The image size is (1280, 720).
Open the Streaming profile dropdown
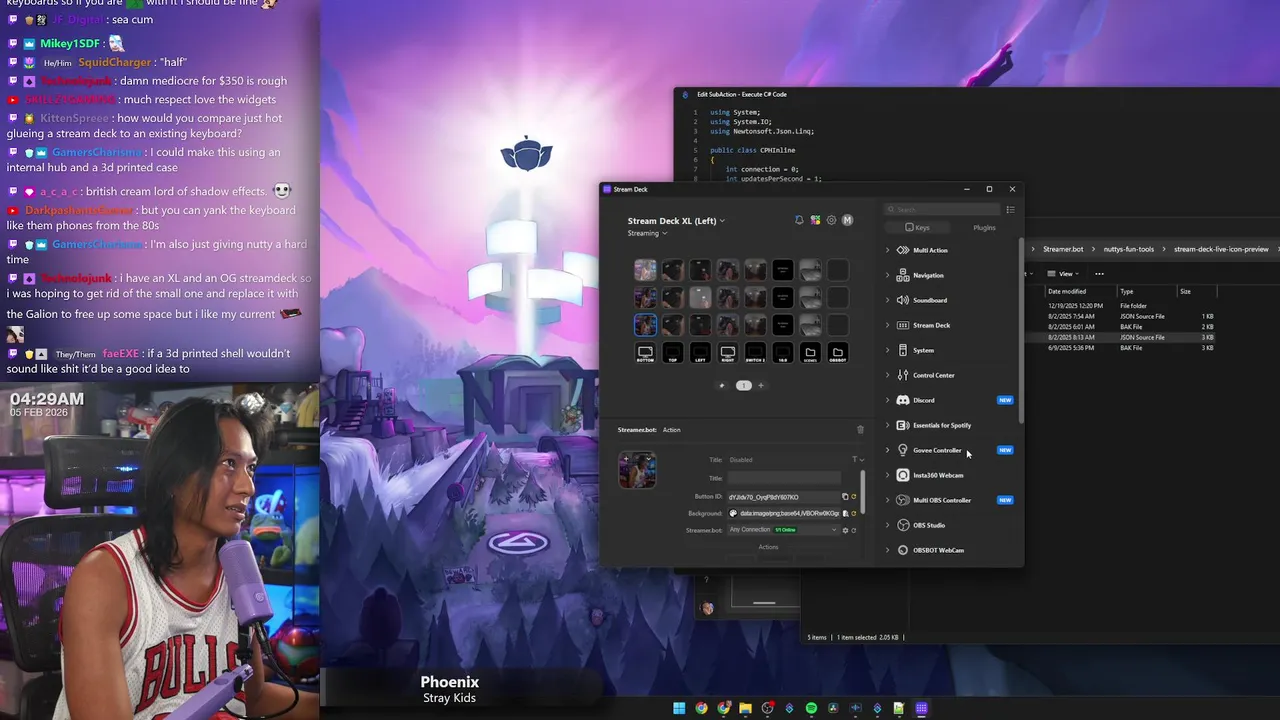(647, 233)
